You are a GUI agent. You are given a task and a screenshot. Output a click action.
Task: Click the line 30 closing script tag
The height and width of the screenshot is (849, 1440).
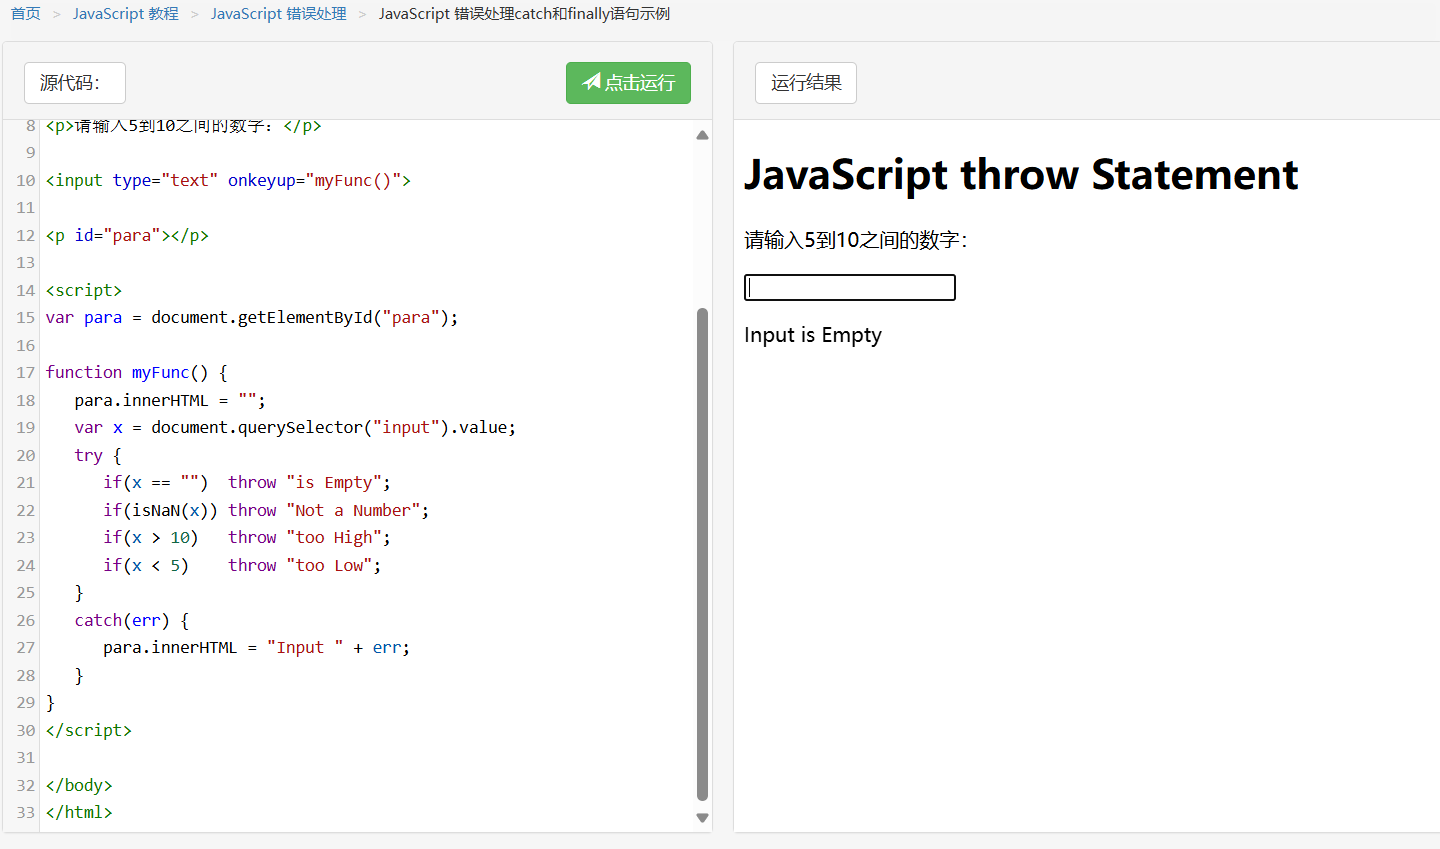click(x=89, y=730)
